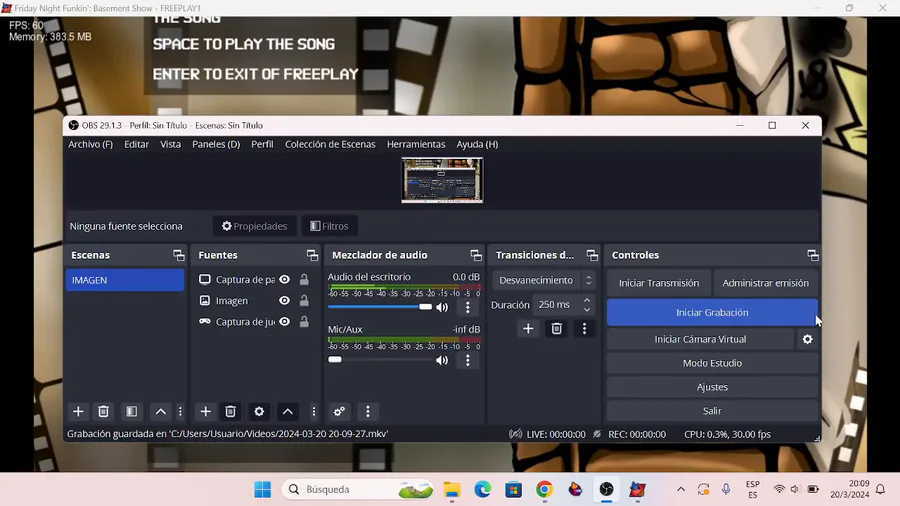Mute Mic/Aux audio

coord(442,360)
